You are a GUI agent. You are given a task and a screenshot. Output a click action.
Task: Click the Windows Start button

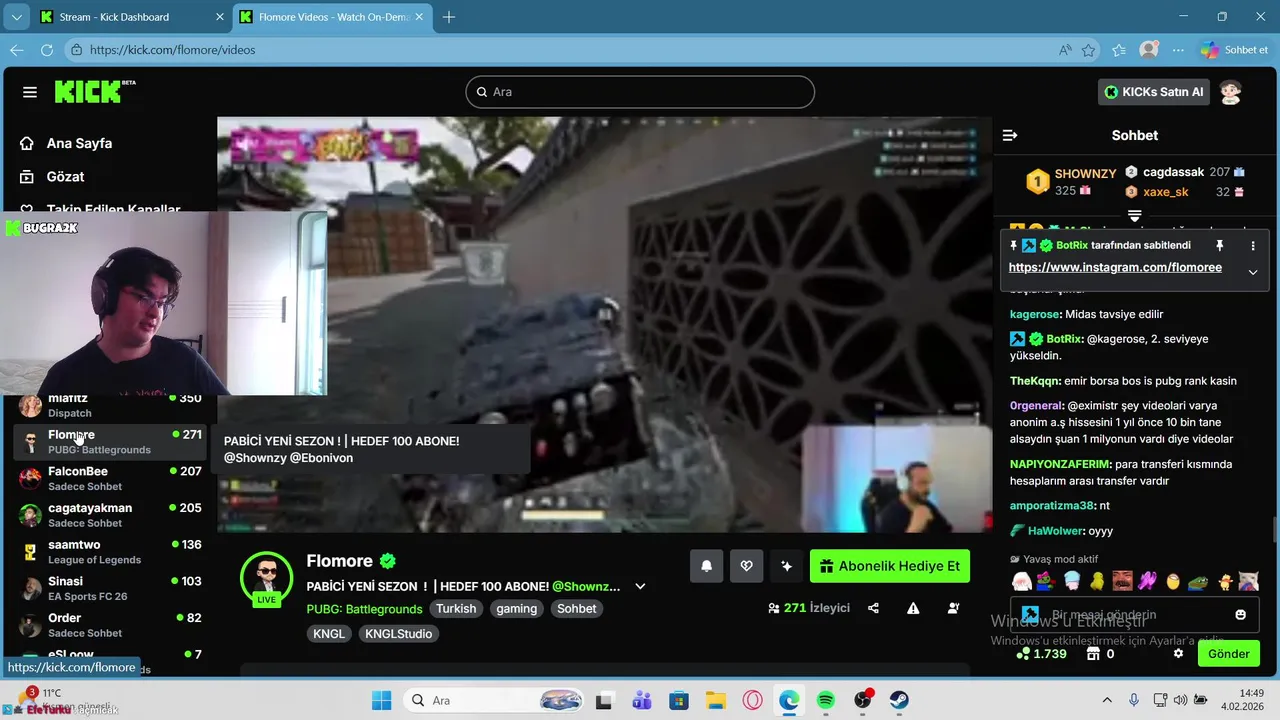point(381,700)
